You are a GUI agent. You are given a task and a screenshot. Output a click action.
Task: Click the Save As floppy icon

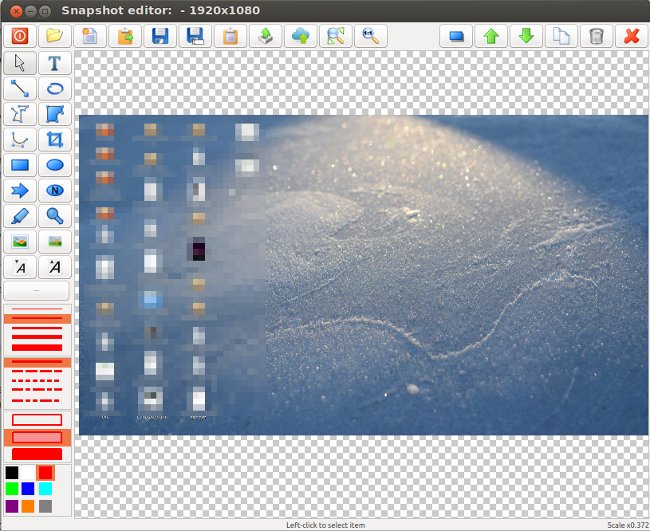(x=195, y=36)
